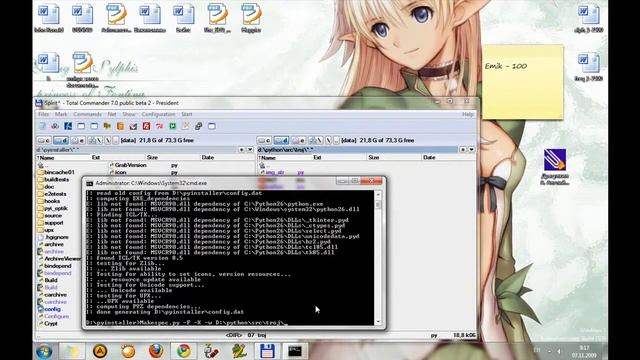Image resolution: width=640 pixels, height=360 pixels.
Task: Open the Commands menu
Action: pyautogui.click(x=87, y=114)
